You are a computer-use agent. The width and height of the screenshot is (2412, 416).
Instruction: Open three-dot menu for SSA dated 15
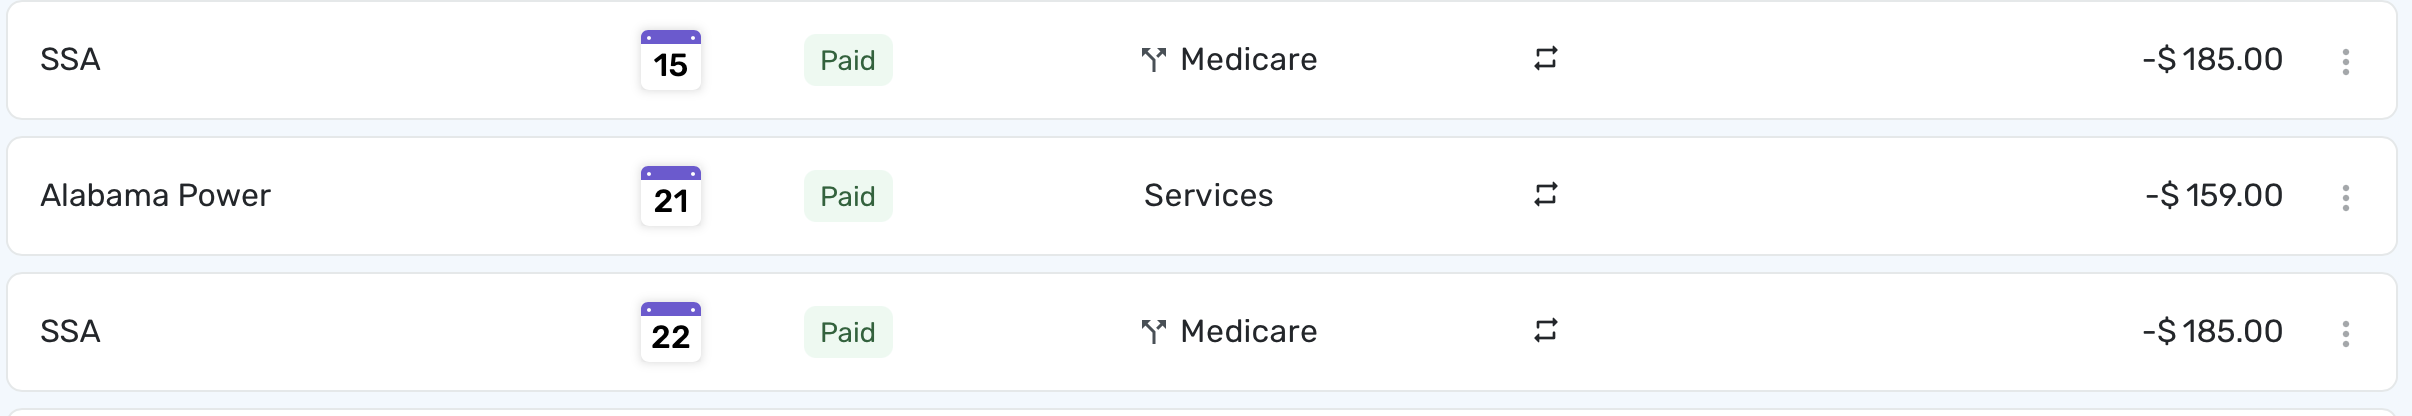[x=2345, y=62]
